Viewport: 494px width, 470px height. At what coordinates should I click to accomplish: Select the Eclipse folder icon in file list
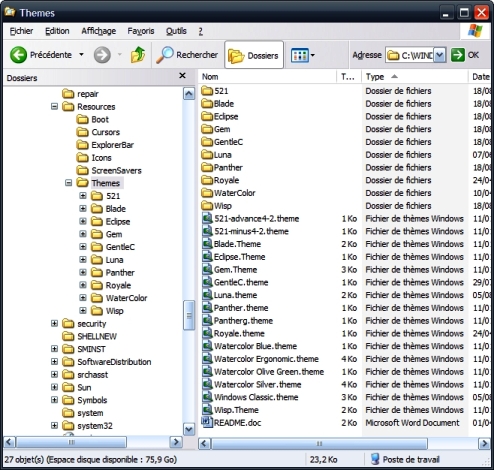207,116
